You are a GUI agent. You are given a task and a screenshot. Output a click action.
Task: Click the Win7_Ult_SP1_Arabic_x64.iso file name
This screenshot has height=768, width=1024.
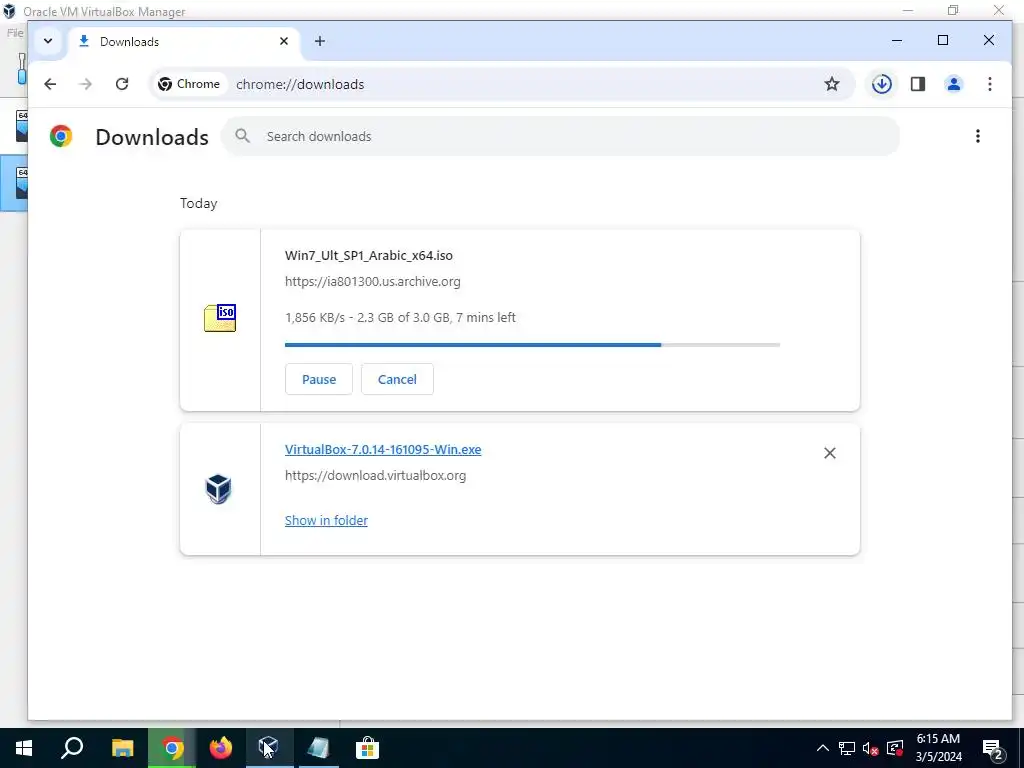tap(369, 255)
